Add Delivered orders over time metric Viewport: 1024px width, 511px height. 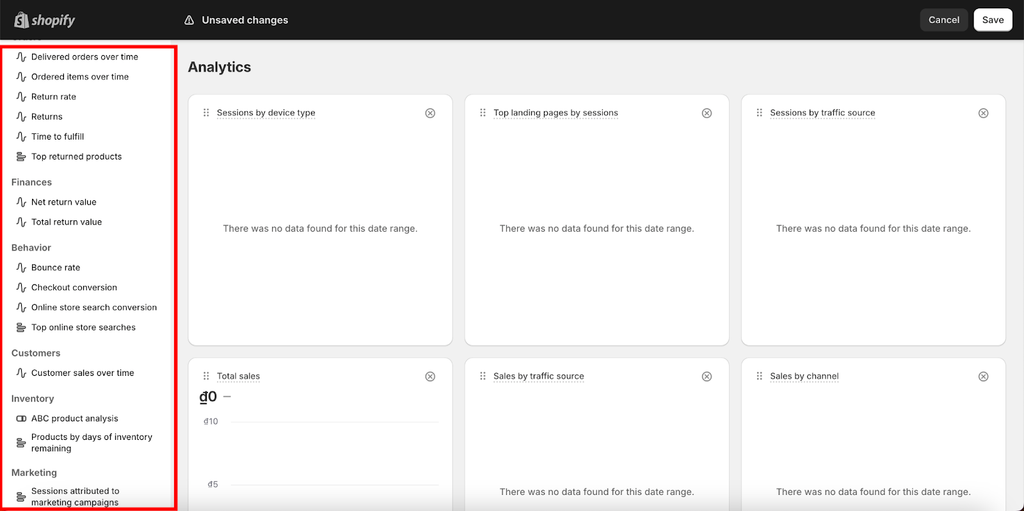point(85,57)
